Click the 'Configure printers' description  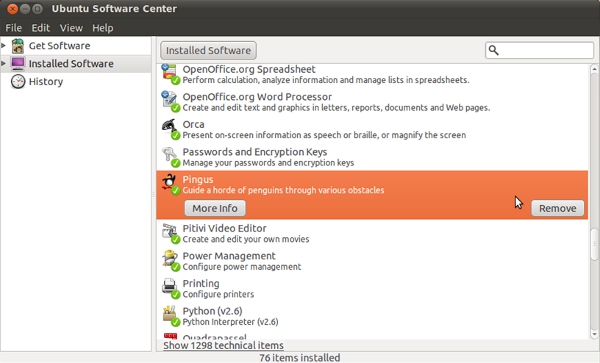(x=218, y=294)
